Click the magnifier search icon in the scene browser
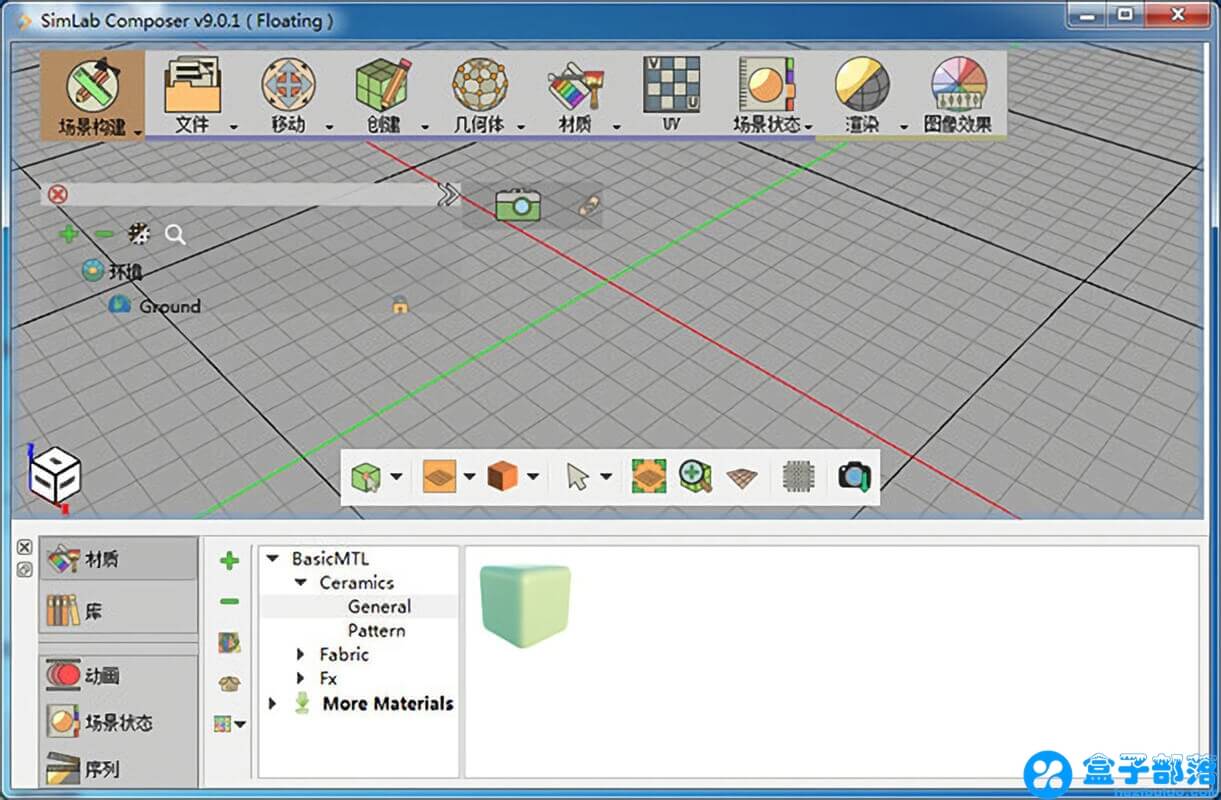Screen dimensions: 1221x800 pos(175,235)
